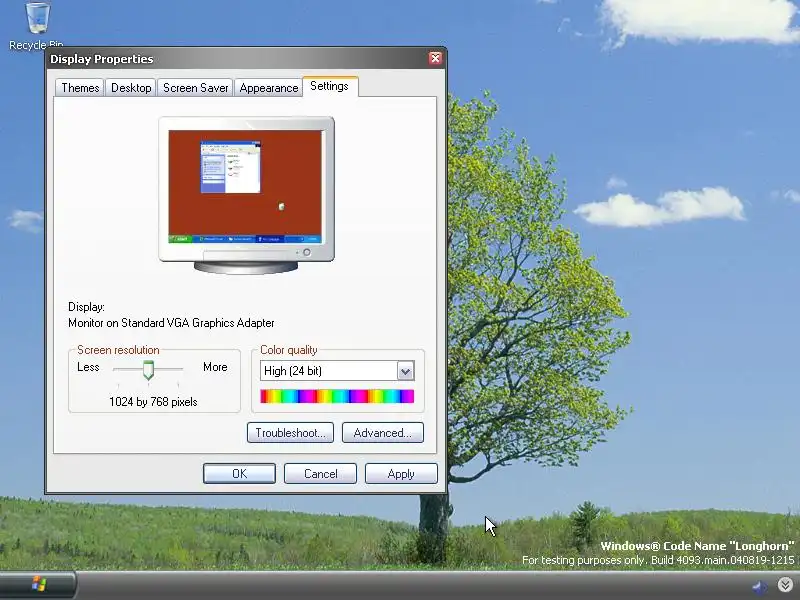Switch to the Themes tab
The height and width of the screenshot is (600, 800).
click(x=80, y=88)
